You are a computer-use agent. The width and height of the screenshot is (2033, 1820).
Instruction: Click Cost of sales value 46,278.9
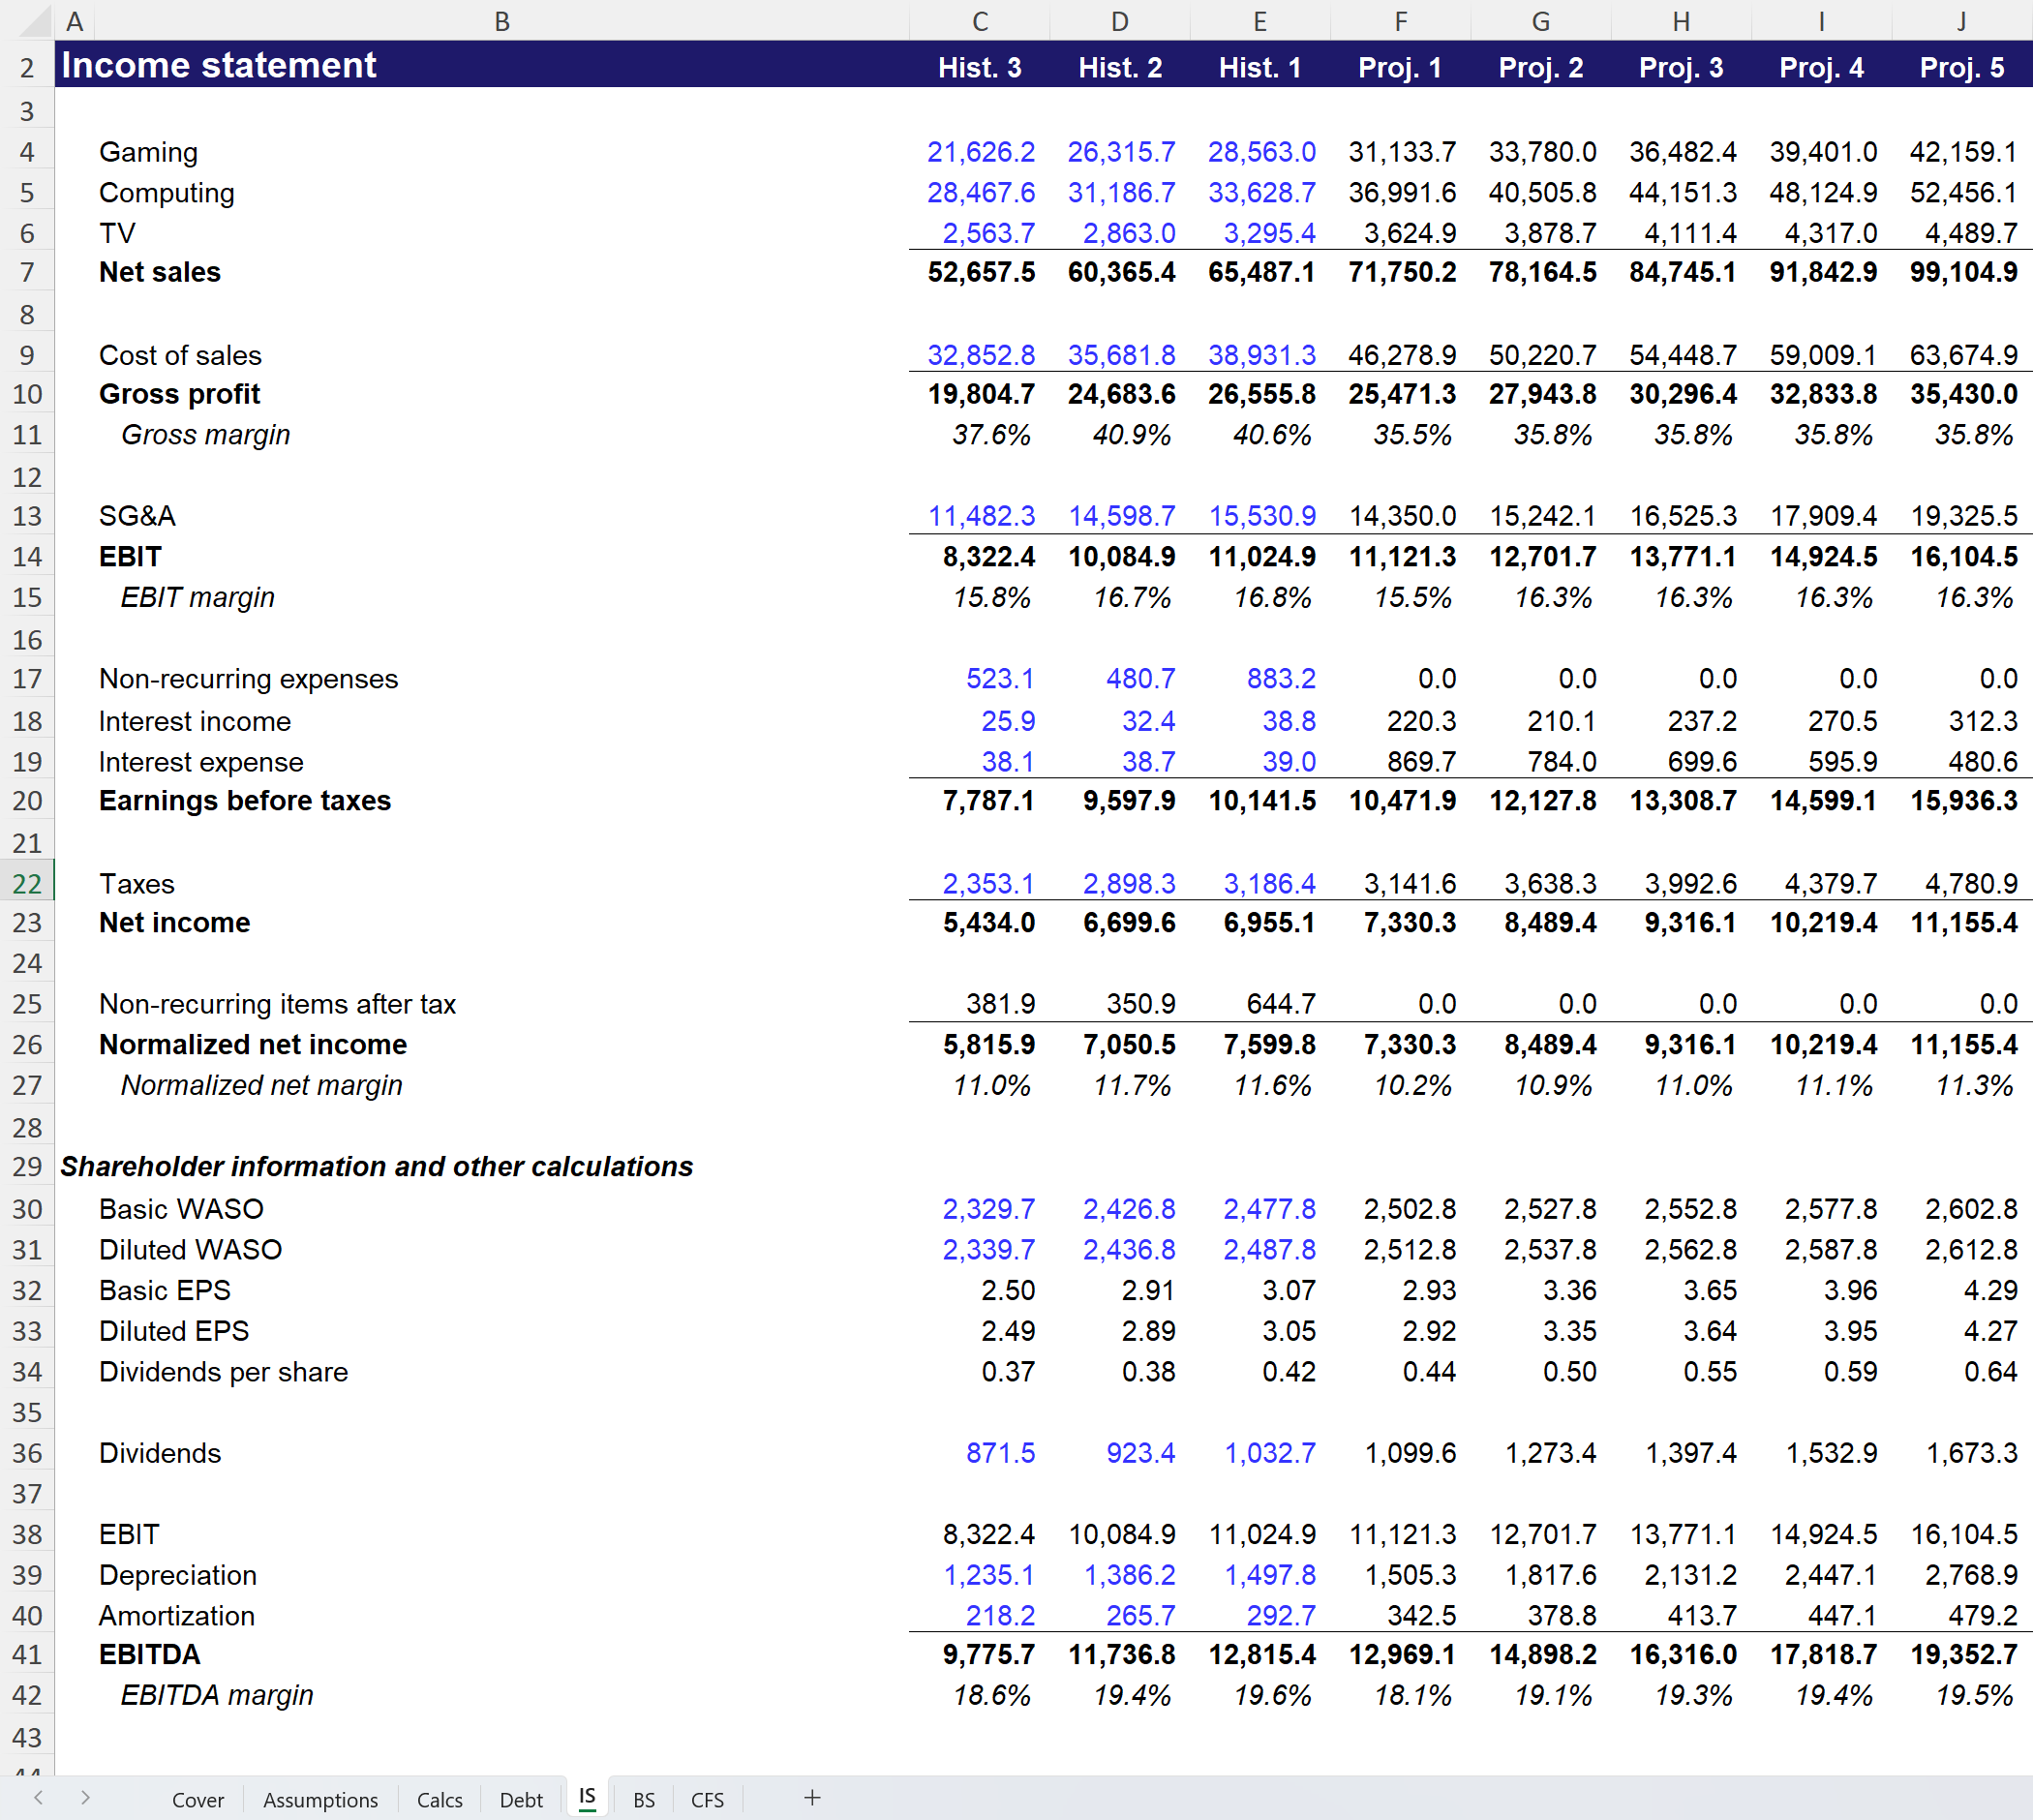point(1402,355)
